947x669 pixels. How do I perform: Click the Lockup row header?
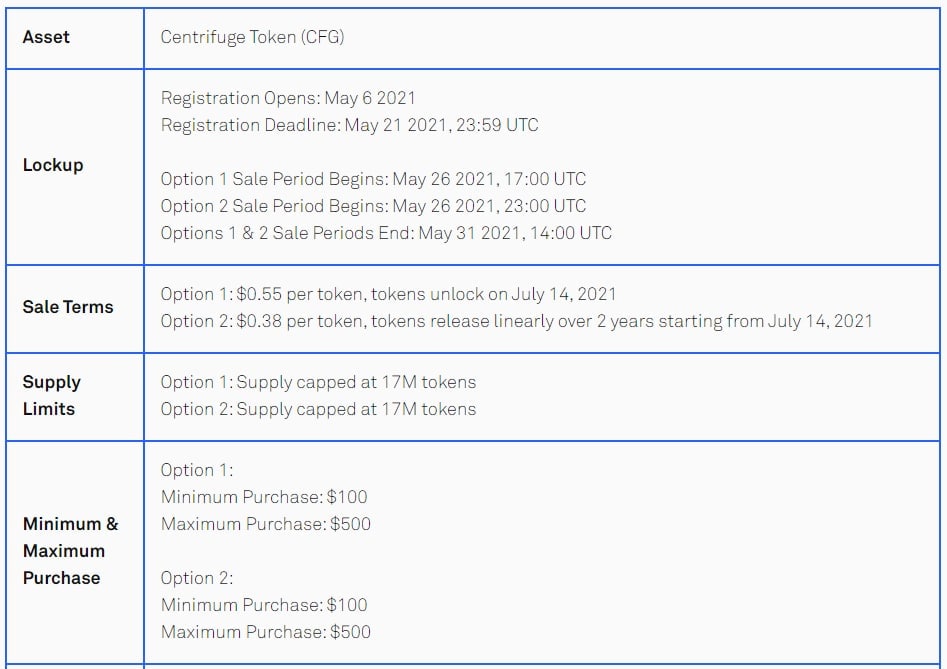pos(53,165)
